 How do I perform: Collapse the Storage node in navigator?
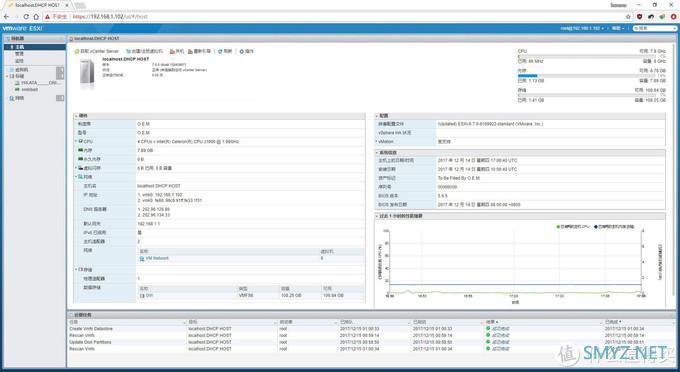(7, 76)
